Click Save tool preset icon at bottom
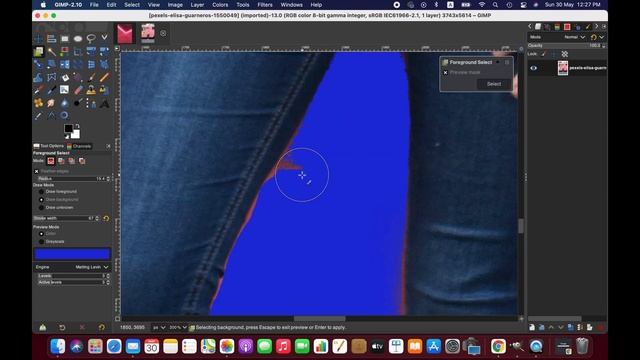 pyautogui.click(x=42, y=327)
